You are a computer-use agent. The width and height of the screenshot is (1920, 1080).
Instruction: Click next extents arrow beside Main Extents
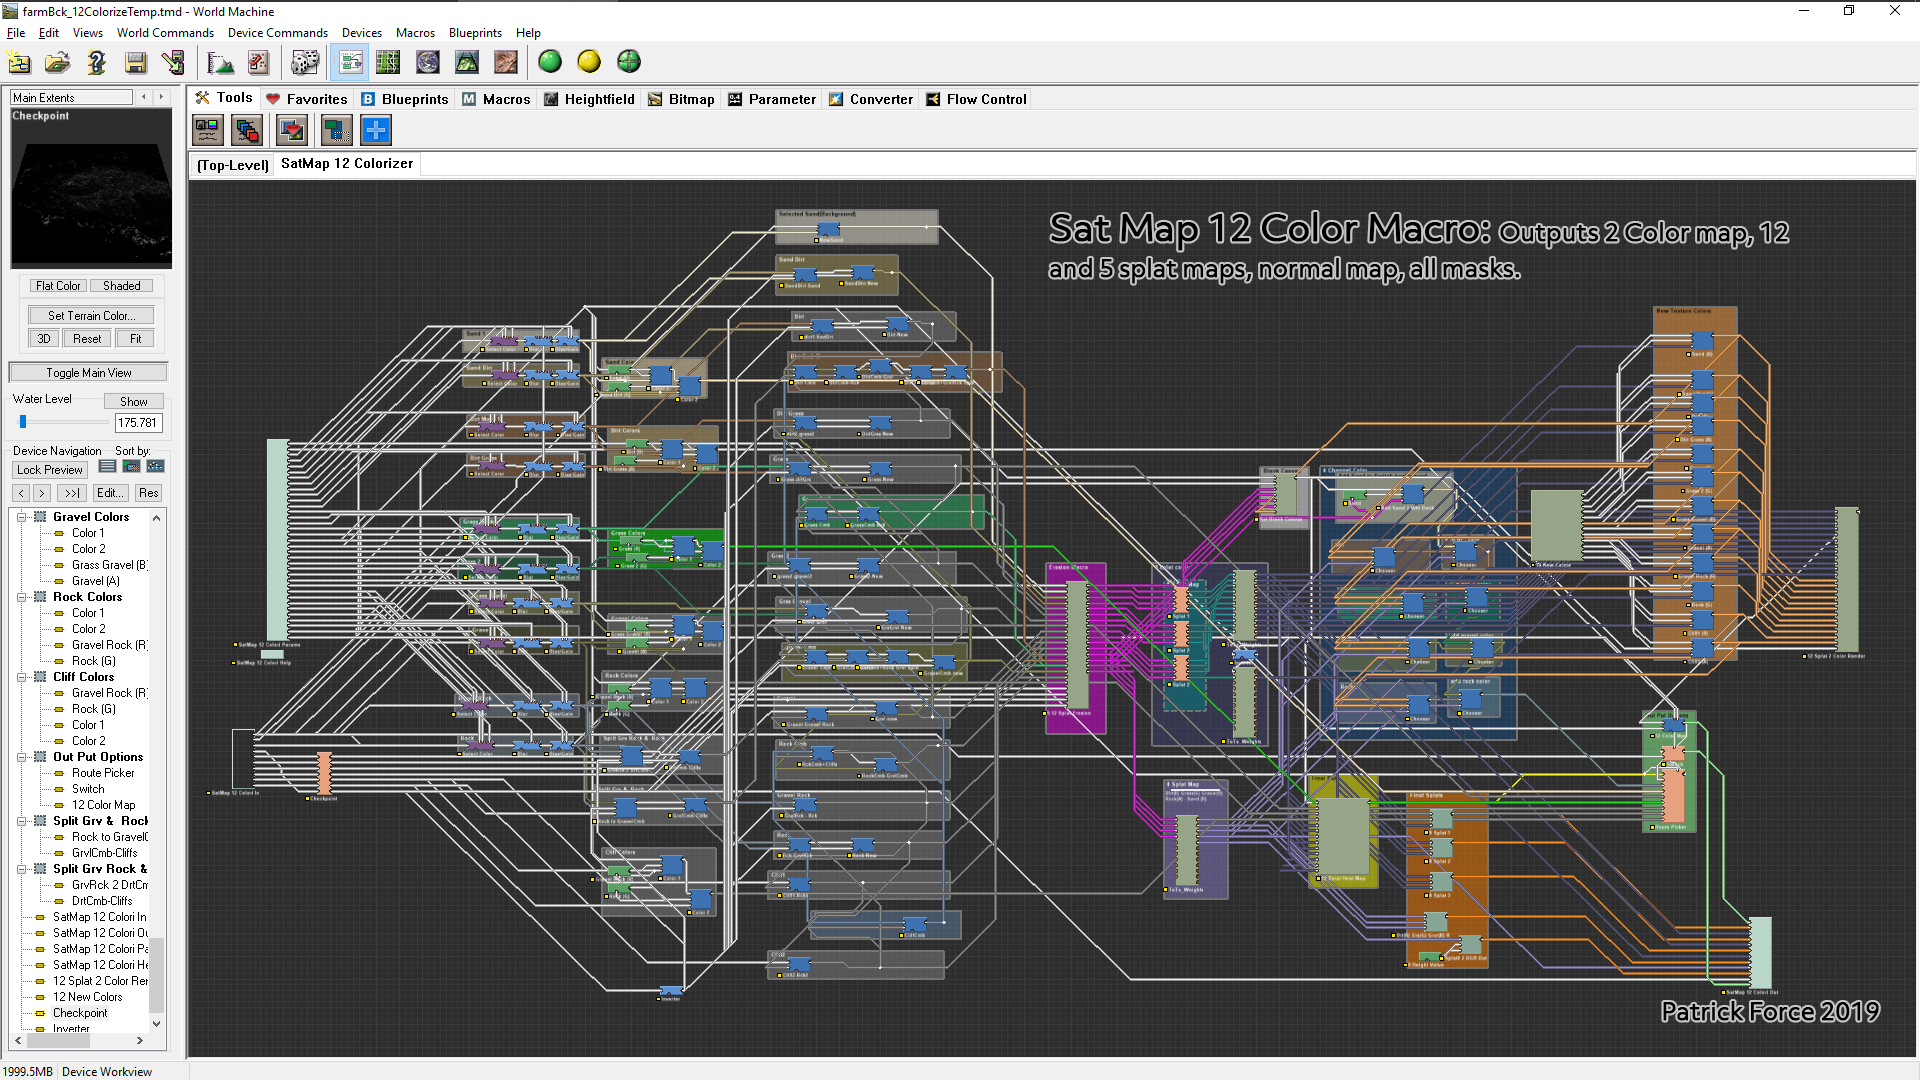(161, 97)
